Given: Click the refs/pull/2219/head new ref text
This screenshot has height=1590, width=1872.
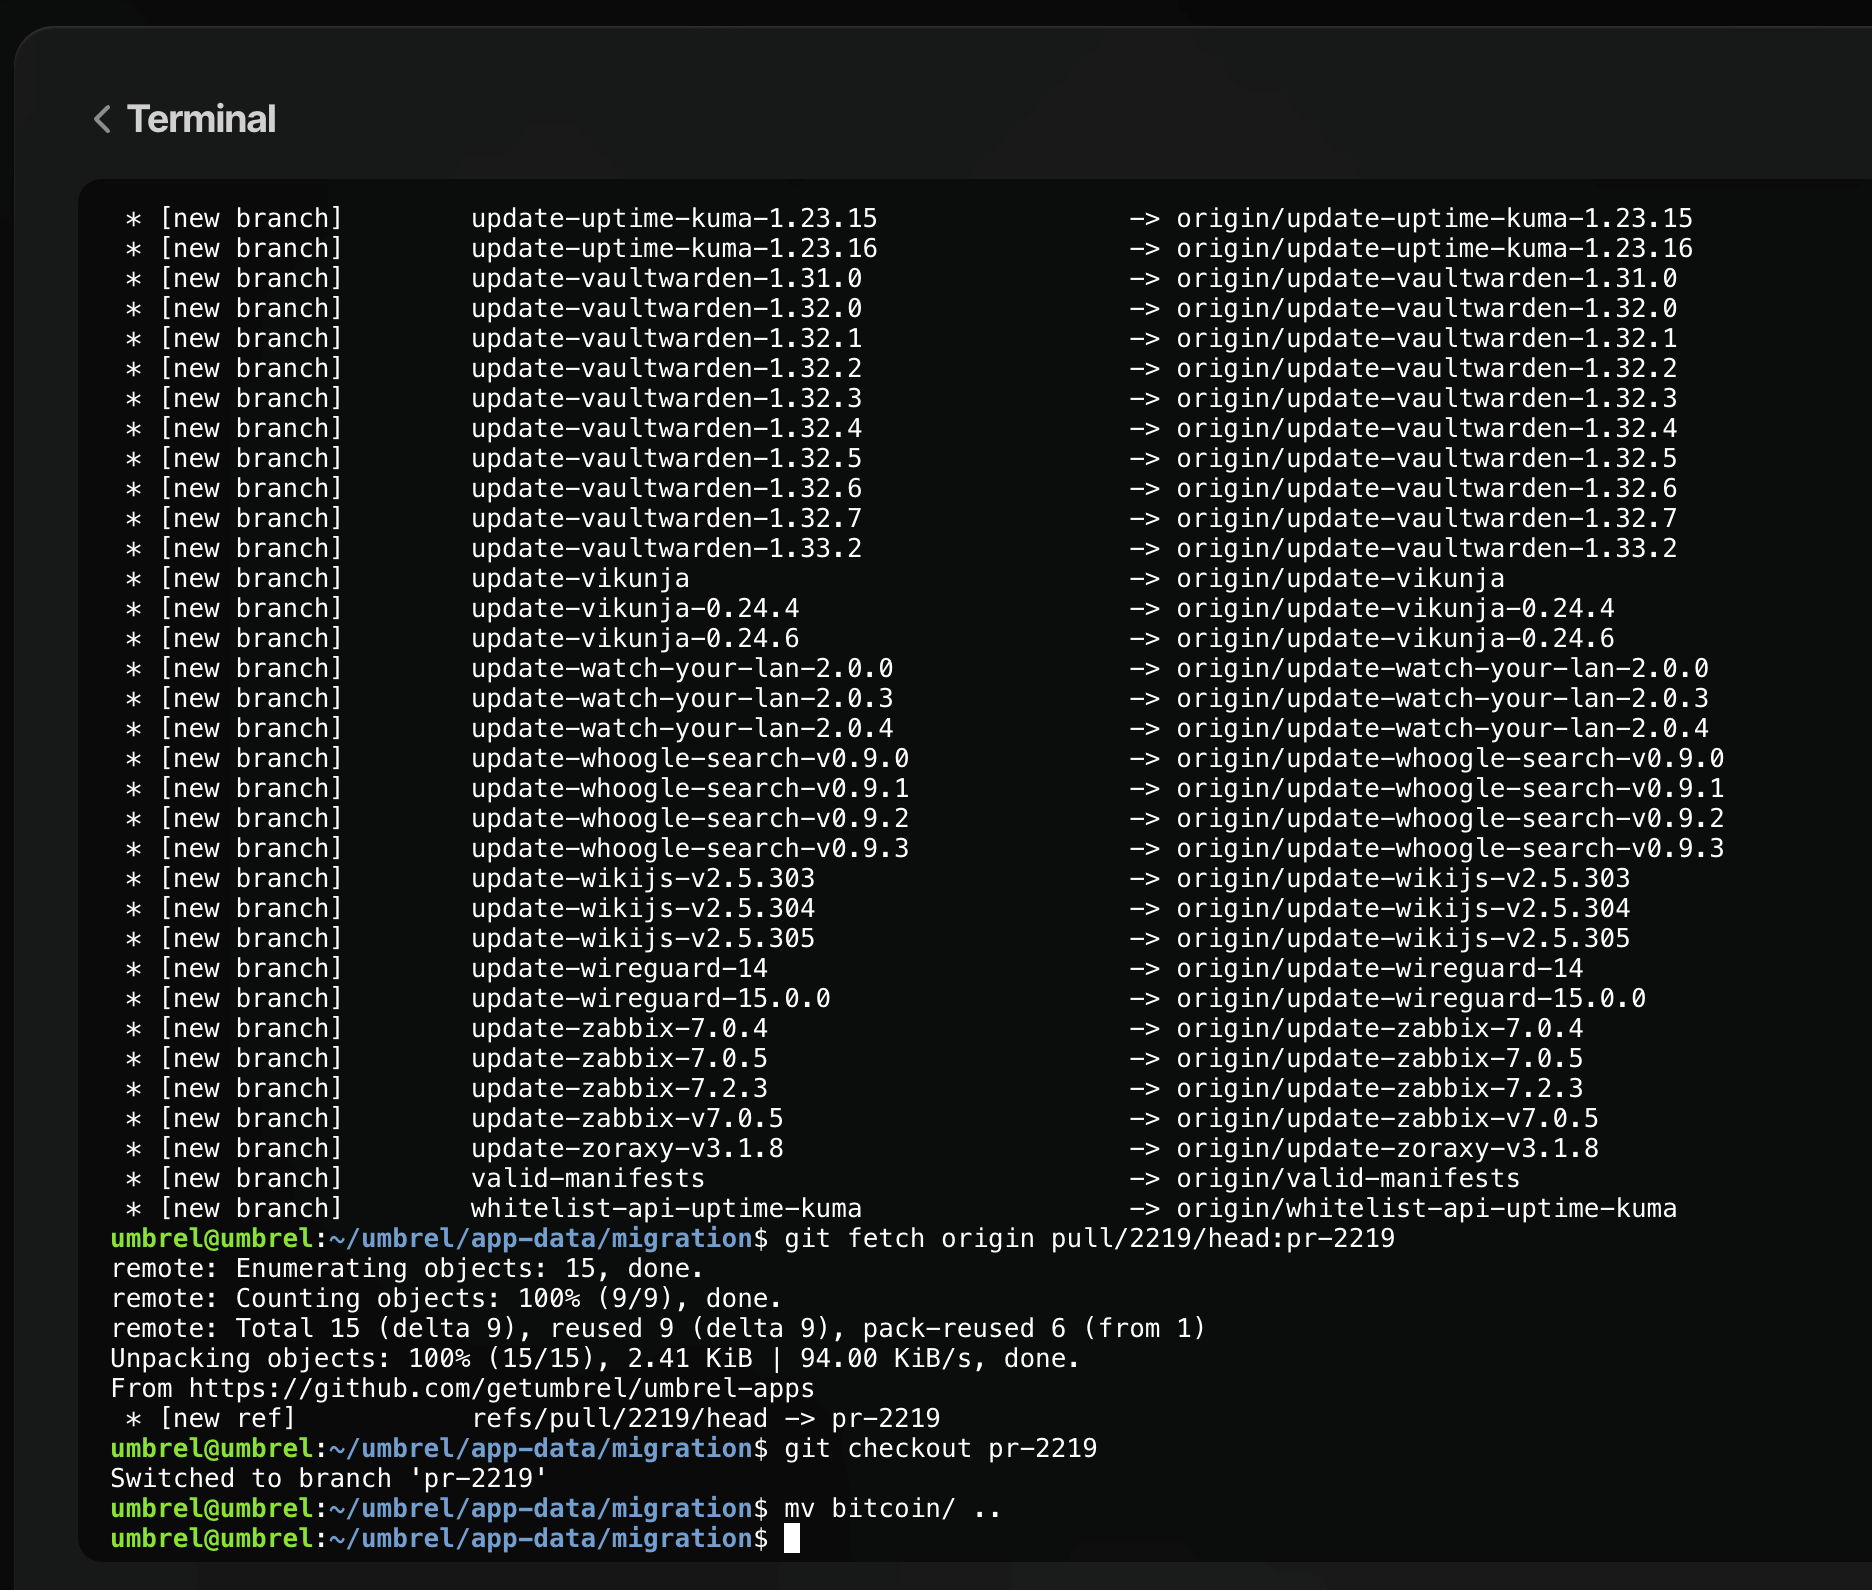Looking at the screenshot, I should 620,1418.
